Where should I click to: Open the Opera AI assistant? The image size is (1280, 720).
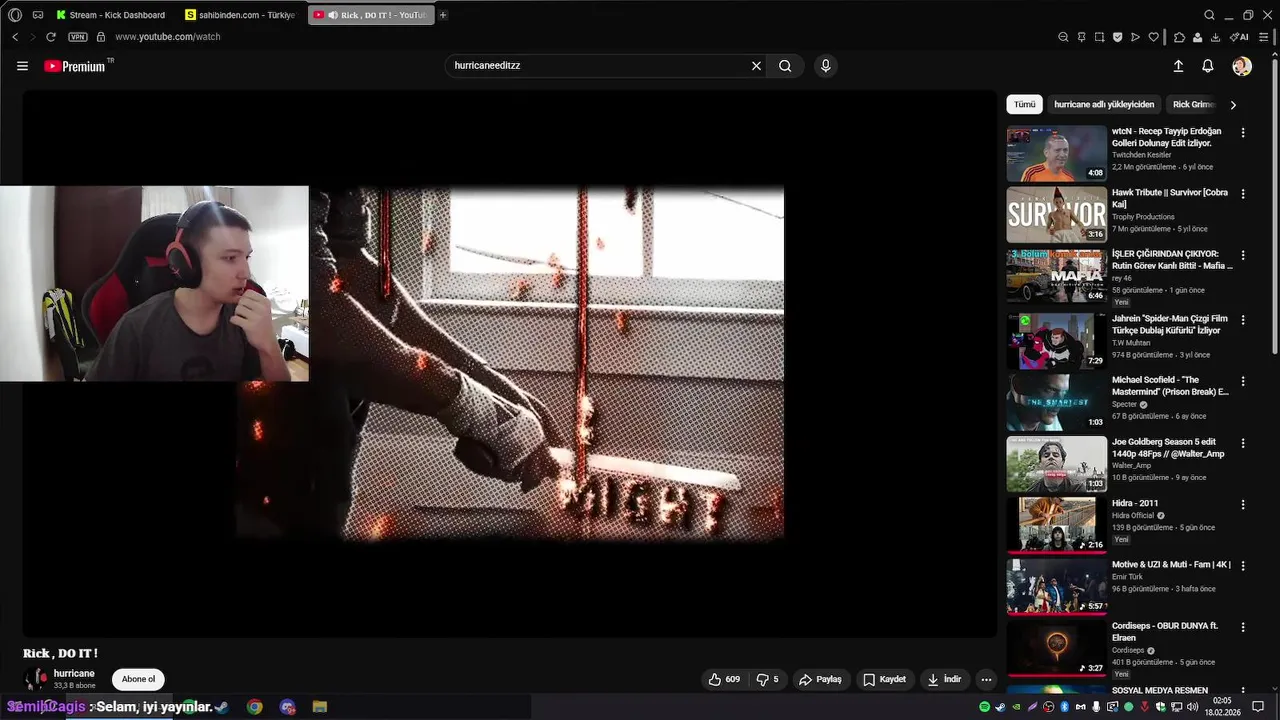coord(1239,37)
